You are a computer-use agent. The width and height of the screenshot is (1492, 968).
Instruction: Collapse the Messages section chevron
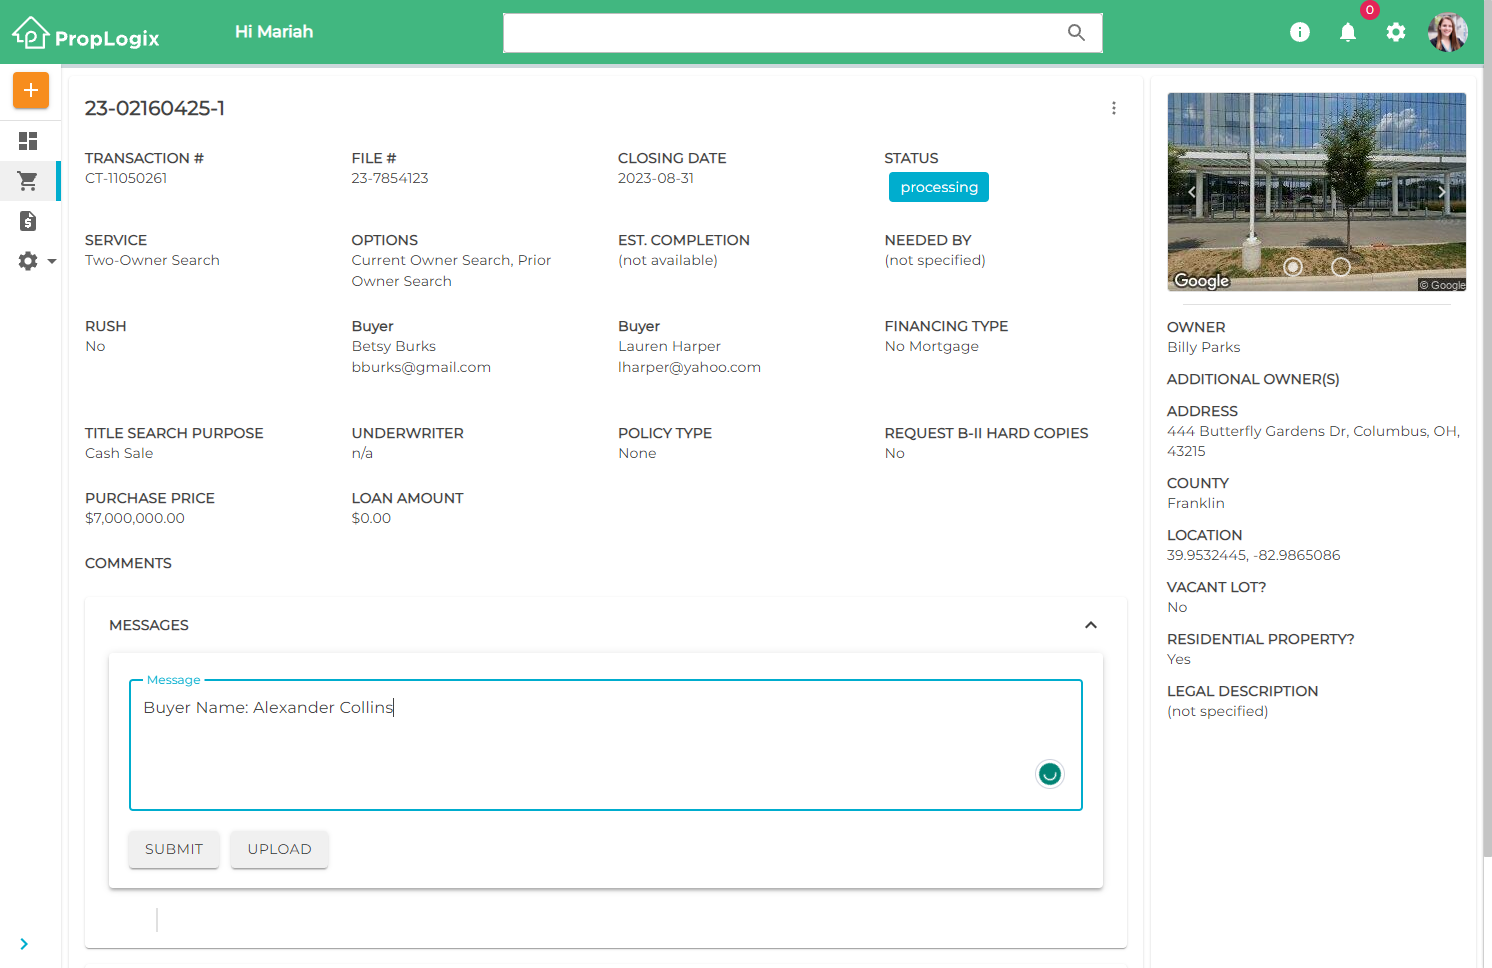pyautogui.click(x=1091, y=625)
